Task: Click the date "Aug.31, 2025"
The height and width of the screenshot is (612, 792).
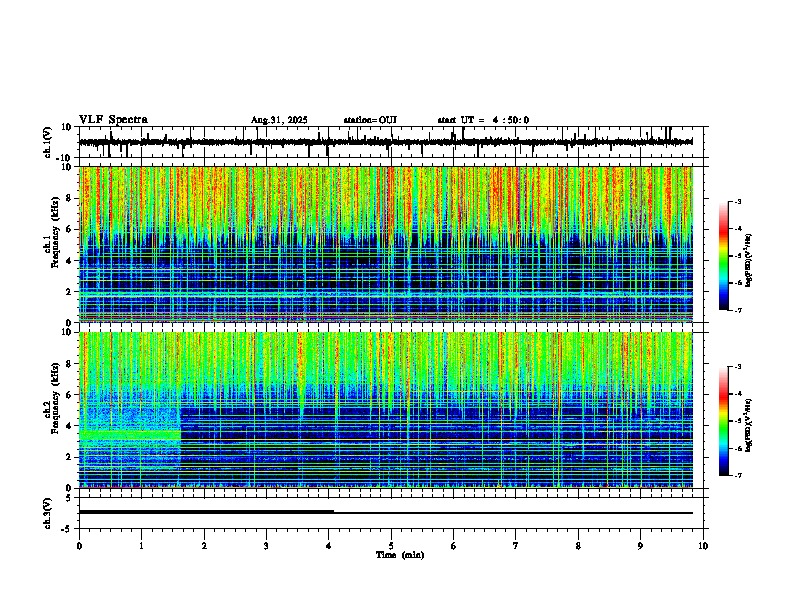Action: click(x=279, y=120)
